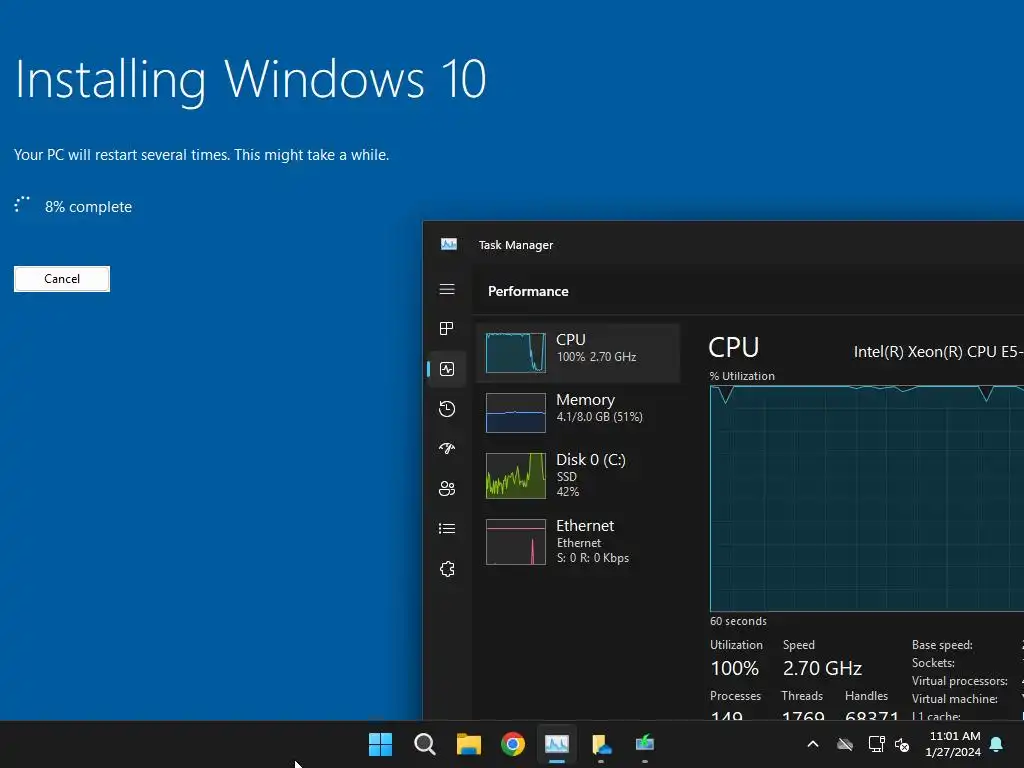Click the Windows setup installer taskbar icon
Viewport: 1024px width, 768px height.
[x=645, y=743]
